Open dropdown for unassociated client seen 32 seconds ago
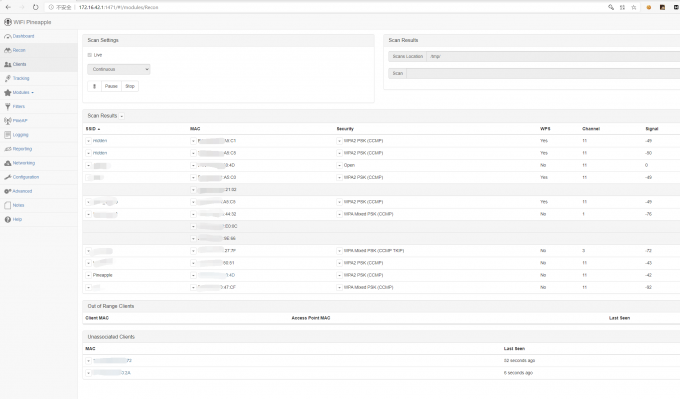 tap(88, 361)
